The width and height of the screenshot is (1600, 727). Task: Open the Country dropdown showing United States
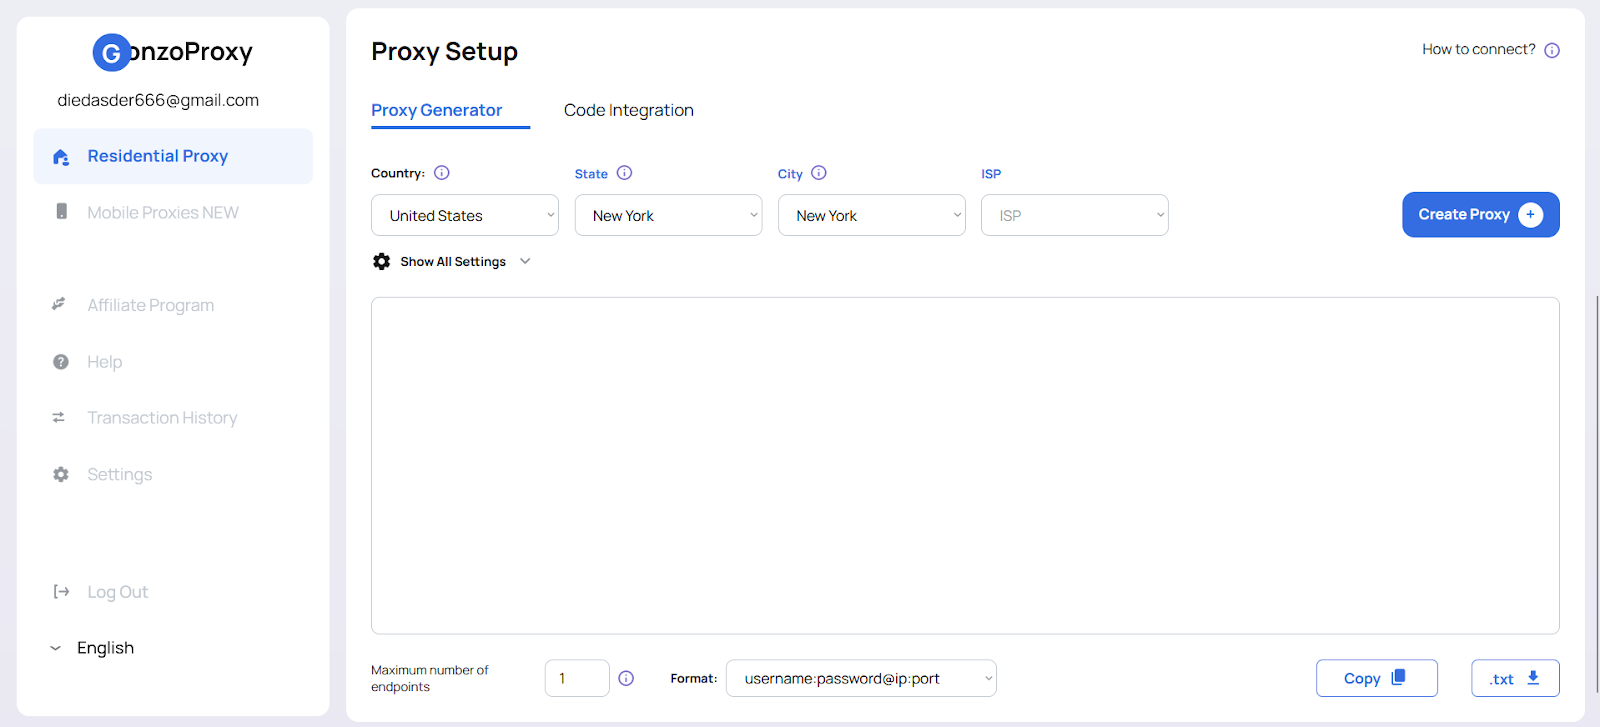(465, 215)
